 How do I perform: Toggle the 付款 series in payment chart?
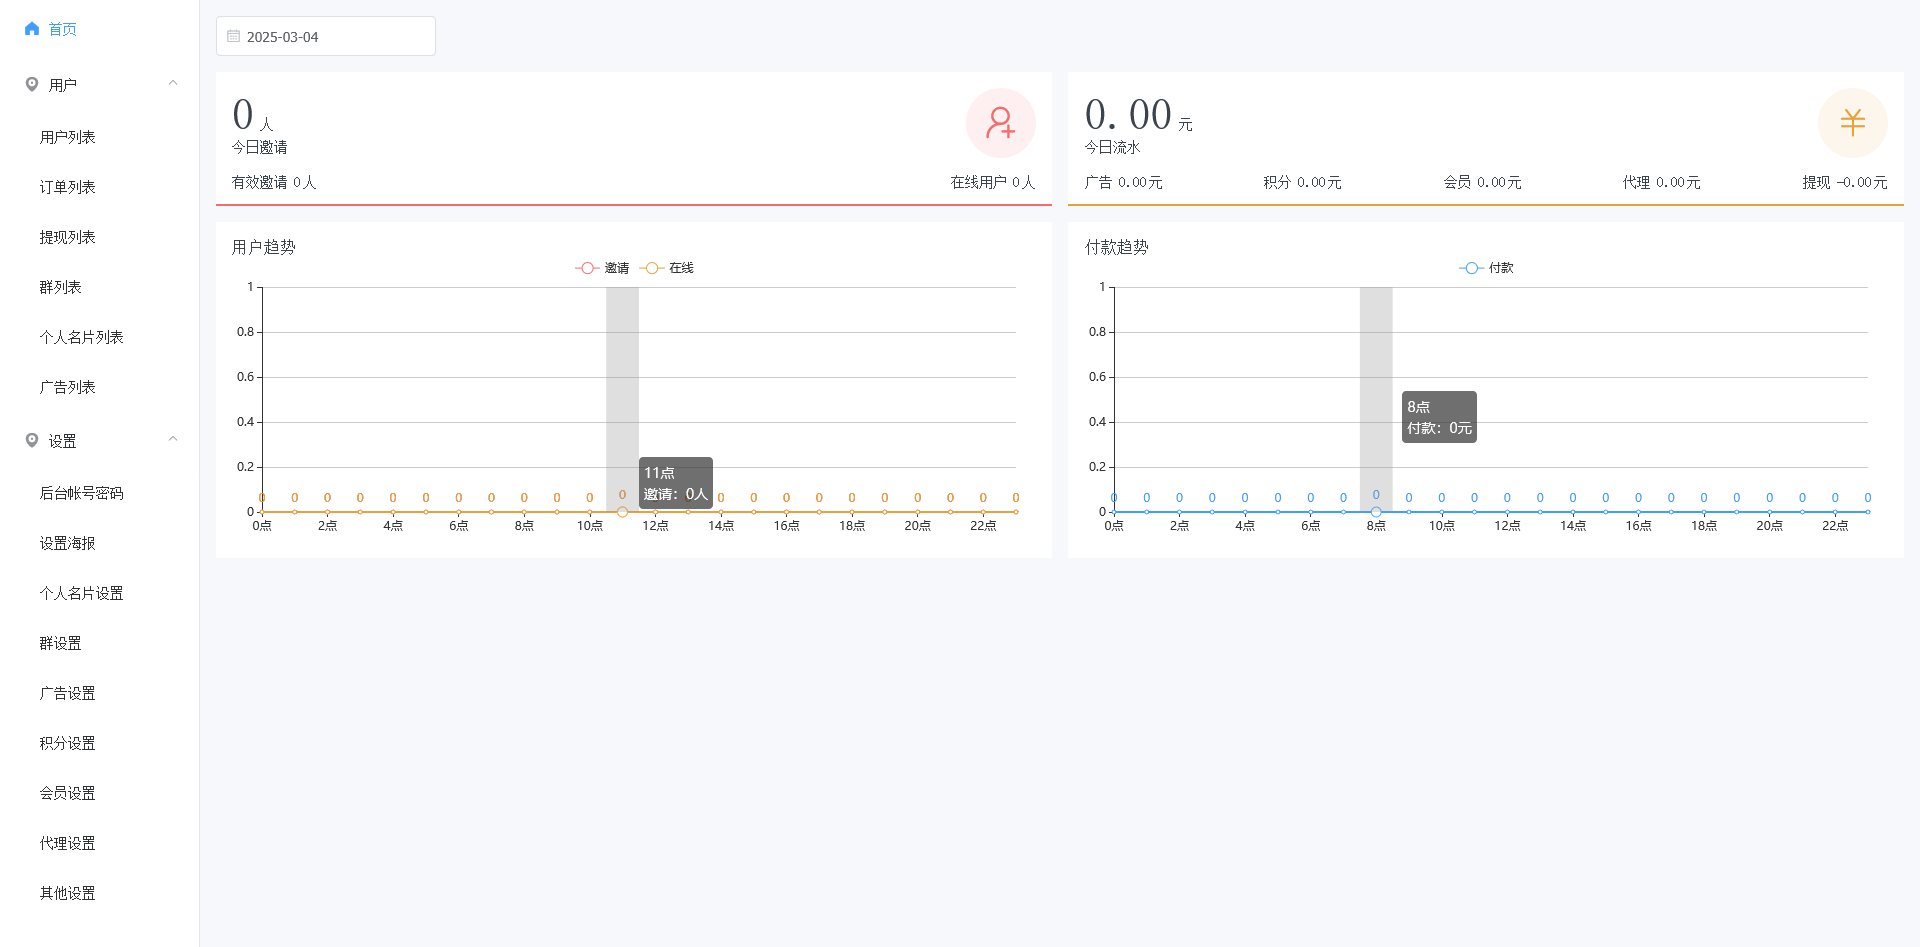pyautogui.click(x=1487, y=268)
